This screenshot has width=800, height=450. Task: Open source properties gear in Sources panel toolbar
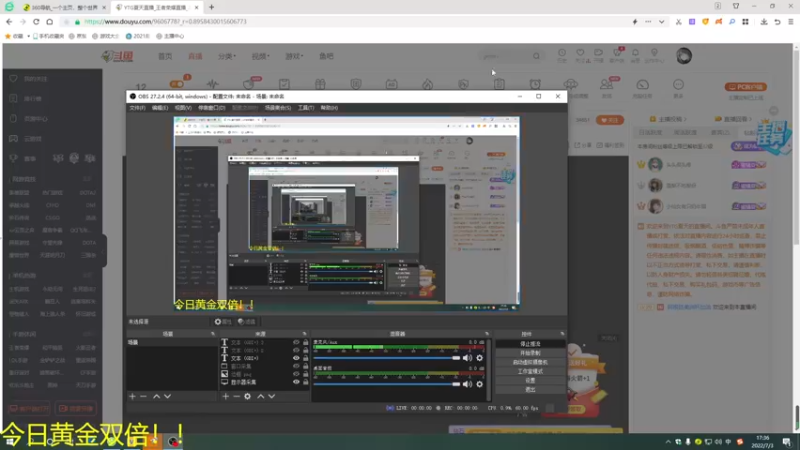pyautogui.click(x=247, y=396)
